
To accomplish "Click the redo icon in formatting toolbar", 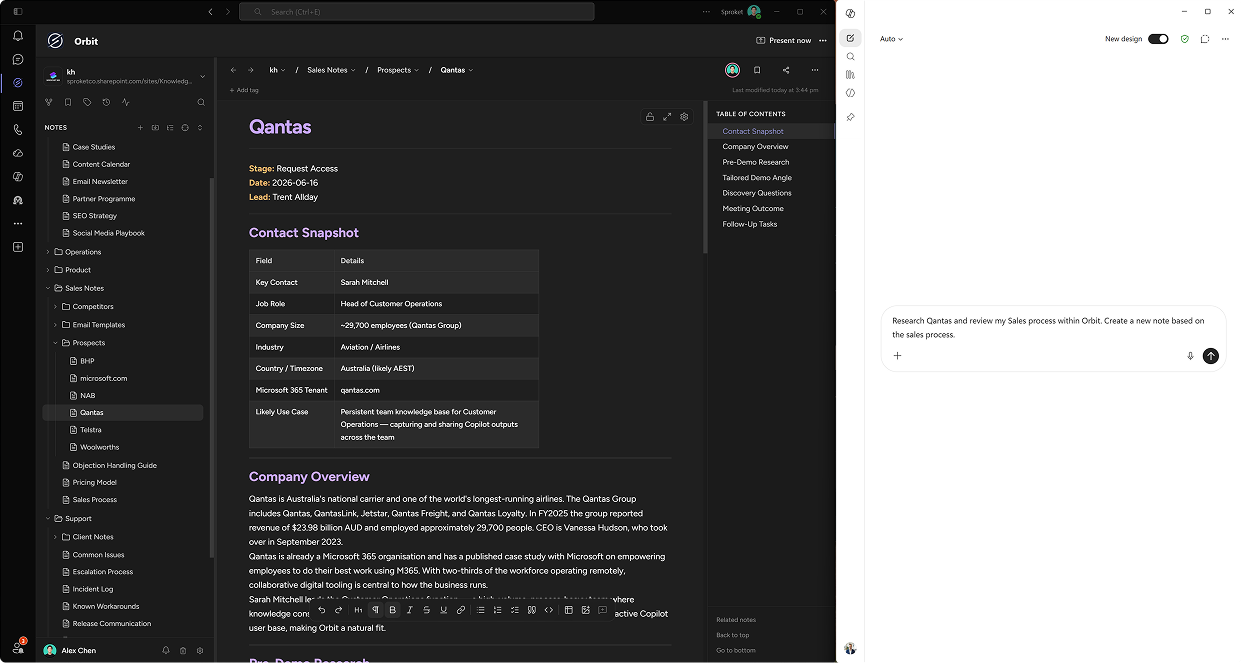I will click(338, 610).
